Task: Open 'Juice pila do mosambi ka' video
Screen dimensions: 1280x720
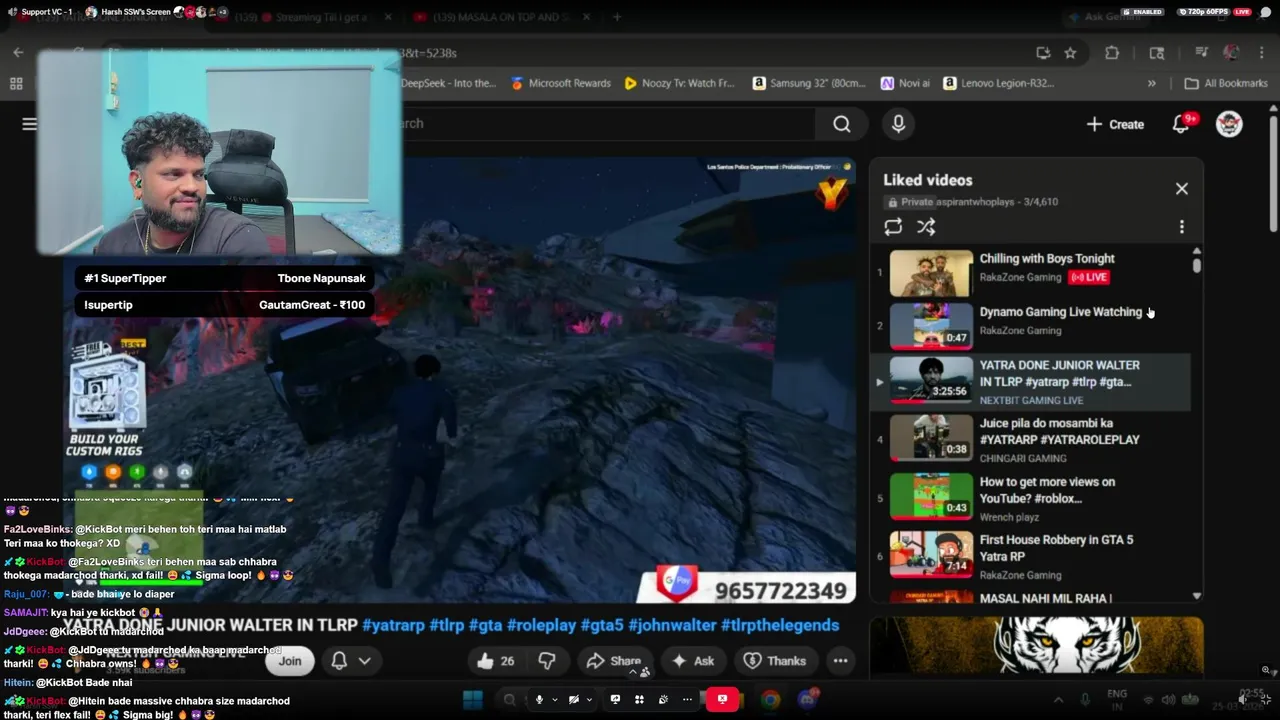Action: pyautogui.click(x=1059, y=431)
